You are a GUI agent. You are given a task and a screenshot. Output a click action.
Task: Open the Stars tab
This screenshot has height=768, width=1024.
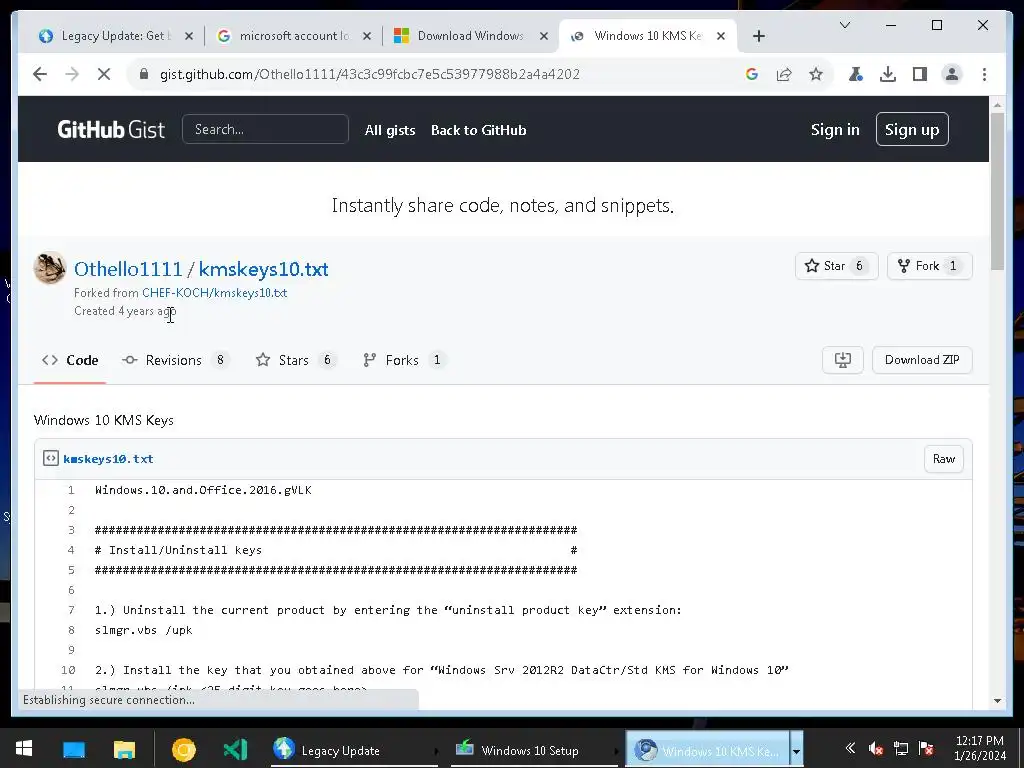pyautogui.click(x=295, y=360)
